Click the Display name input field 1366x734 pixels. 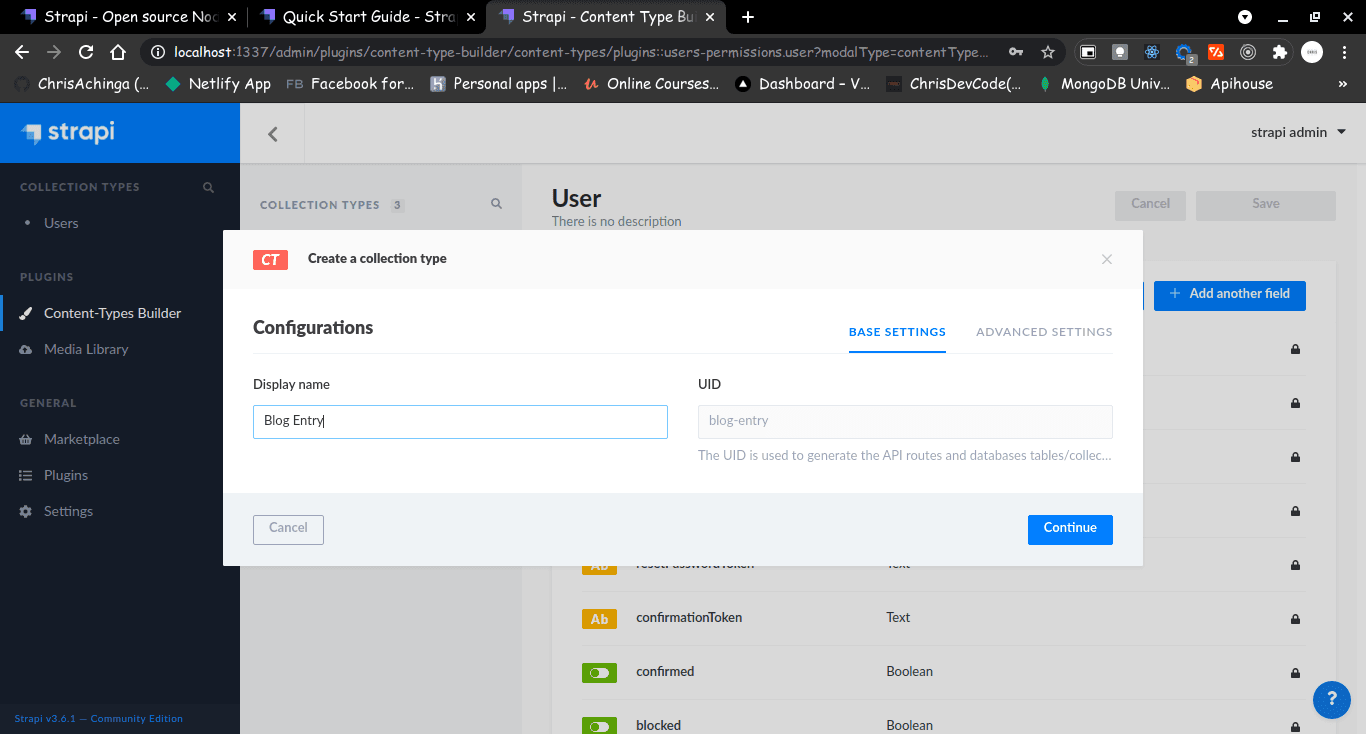coord(460,421)
